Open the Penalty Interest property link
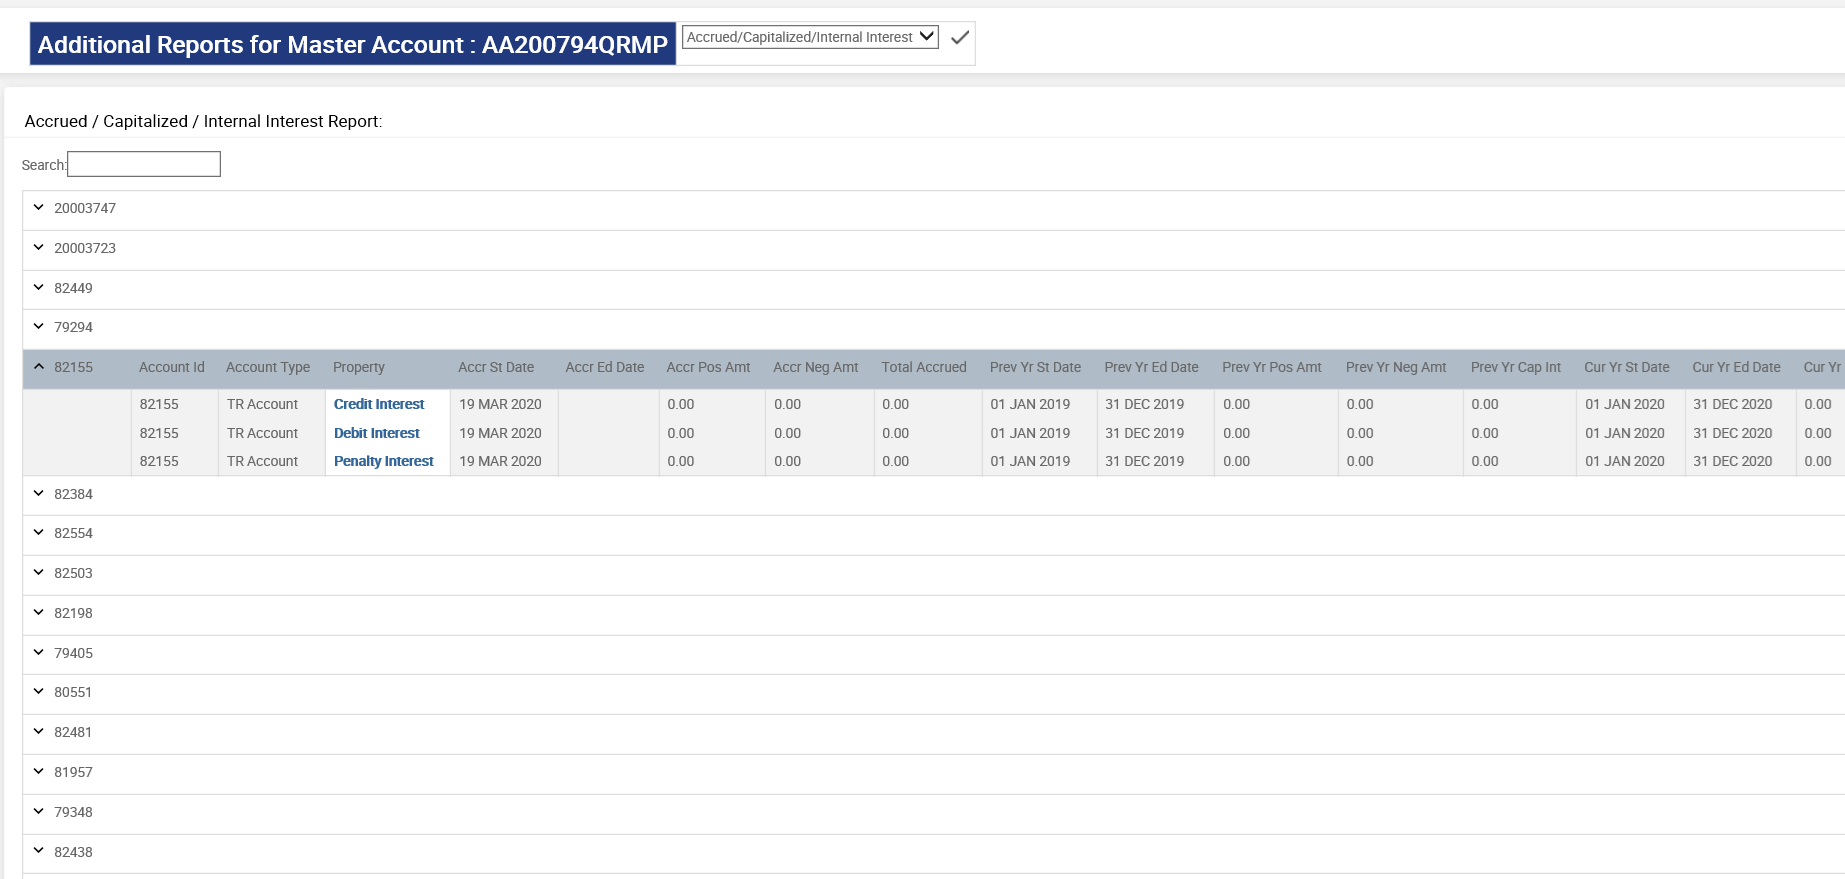Viewport: 1845px width, 879px height. (x=383, y=461)
